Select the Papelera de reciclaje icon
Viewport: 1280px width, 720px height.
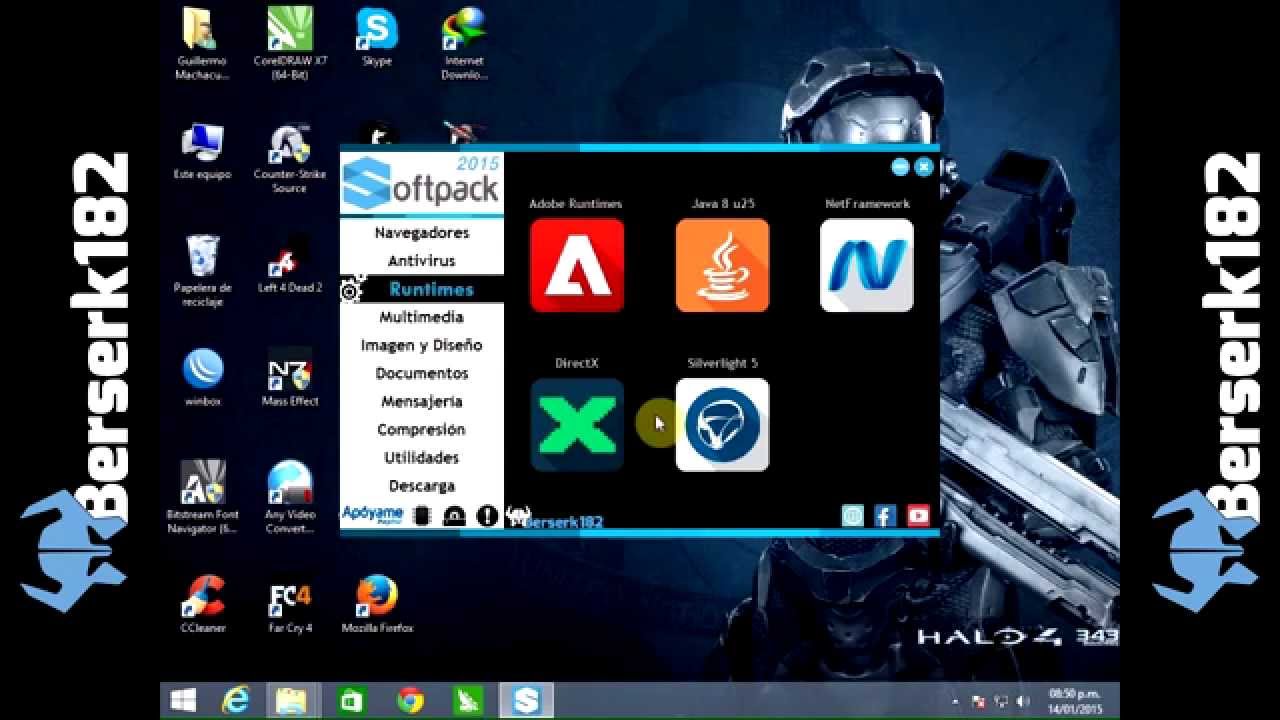point(202,271)
